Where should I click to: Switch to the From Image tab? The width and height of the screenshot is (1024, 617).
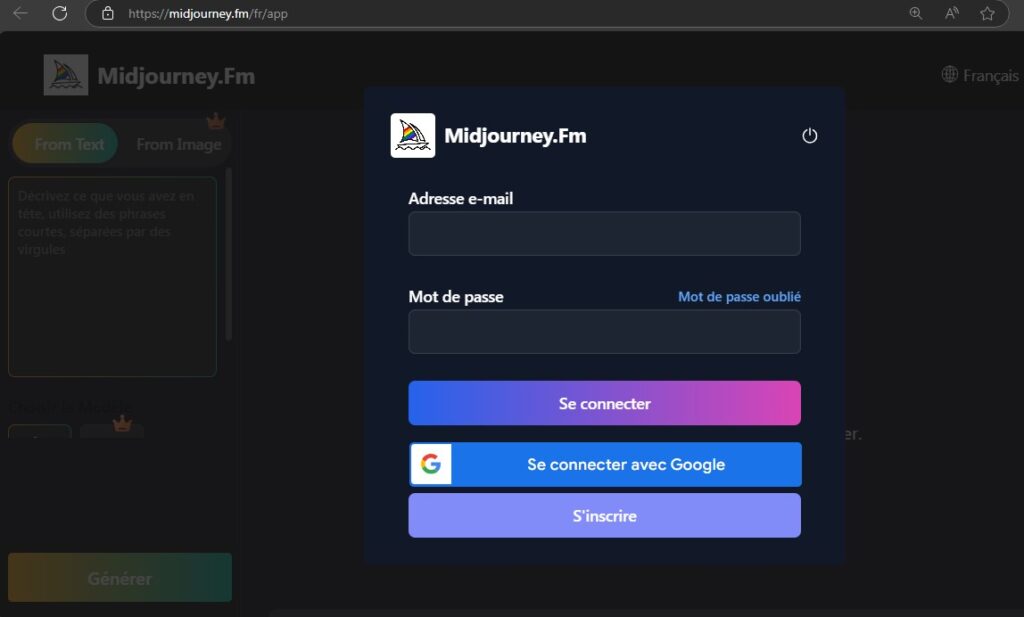(178, 144)
